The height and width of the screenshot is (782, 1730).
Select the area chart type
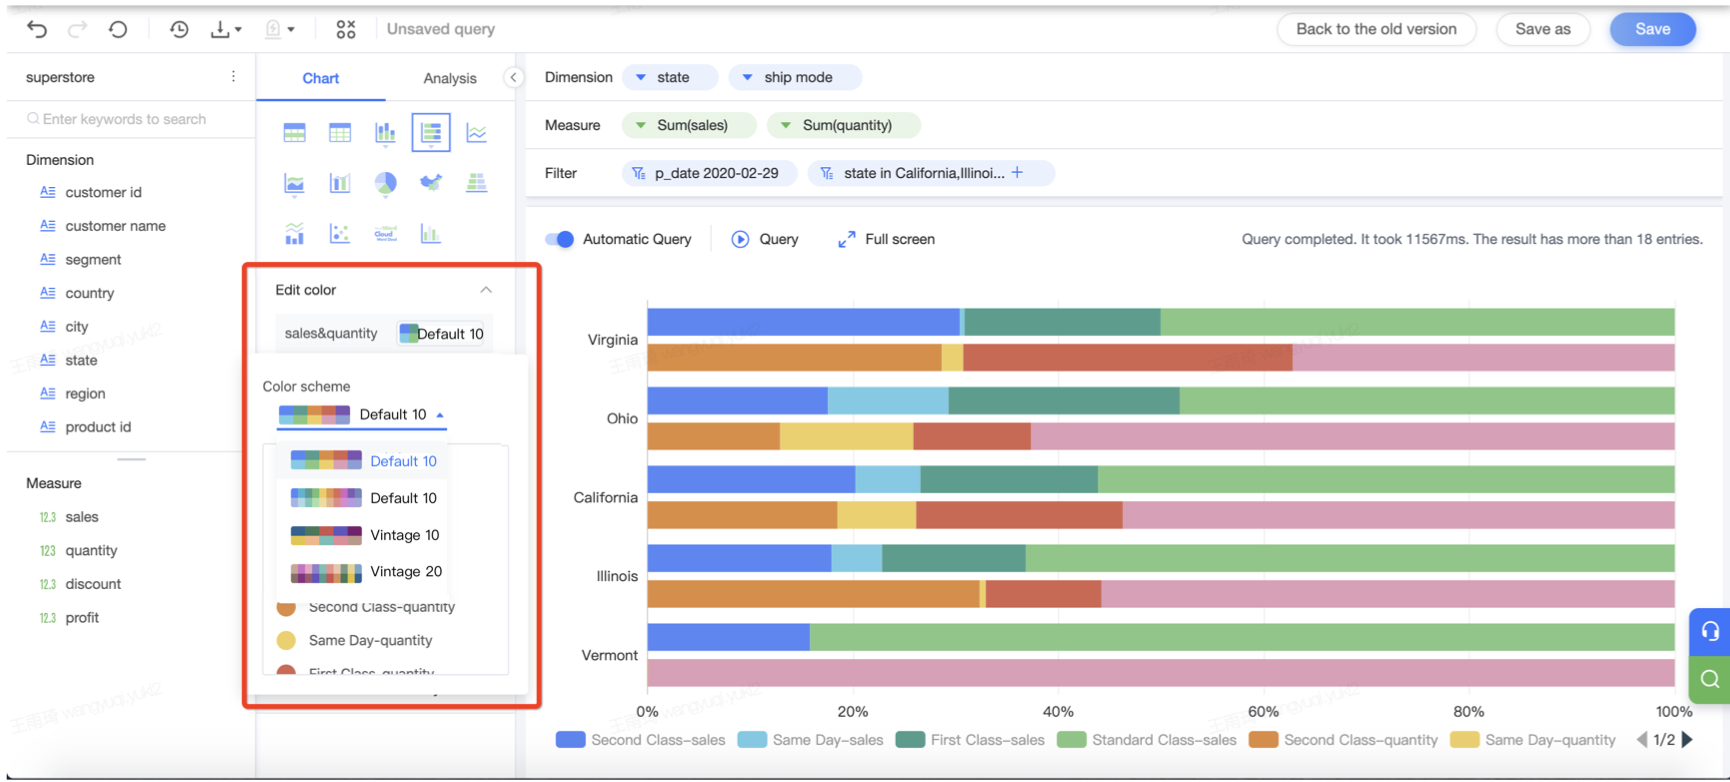pos(294,183)
